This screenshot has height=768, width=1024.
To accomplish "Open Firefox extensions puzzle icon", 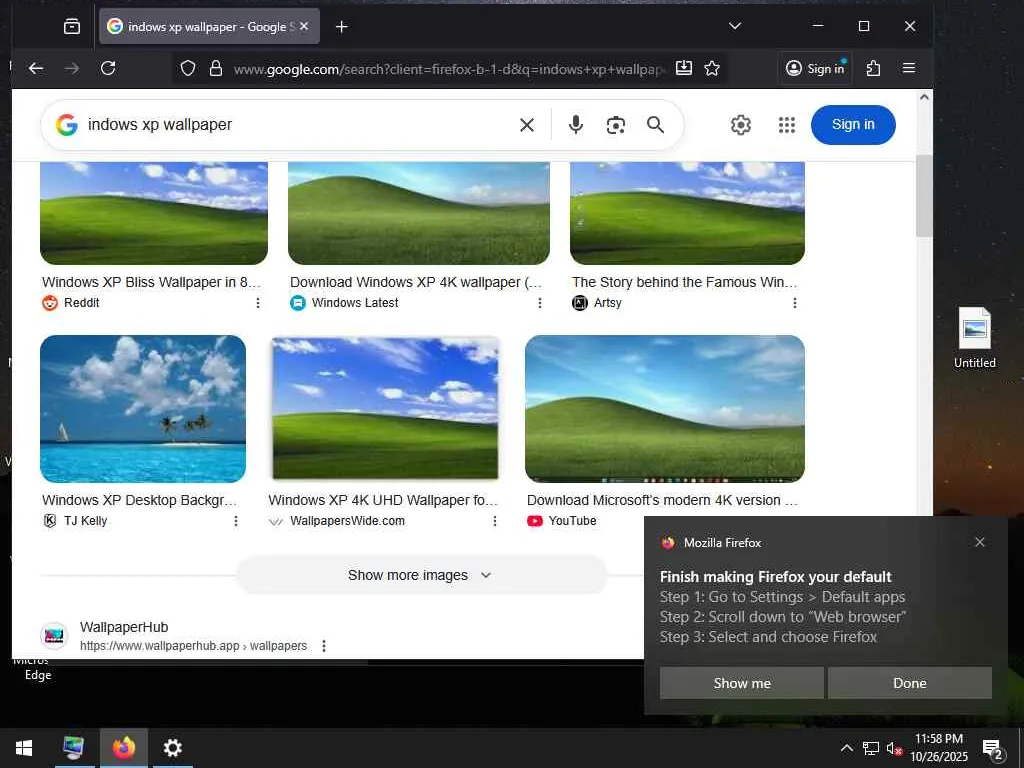I will tap(873, 68).
